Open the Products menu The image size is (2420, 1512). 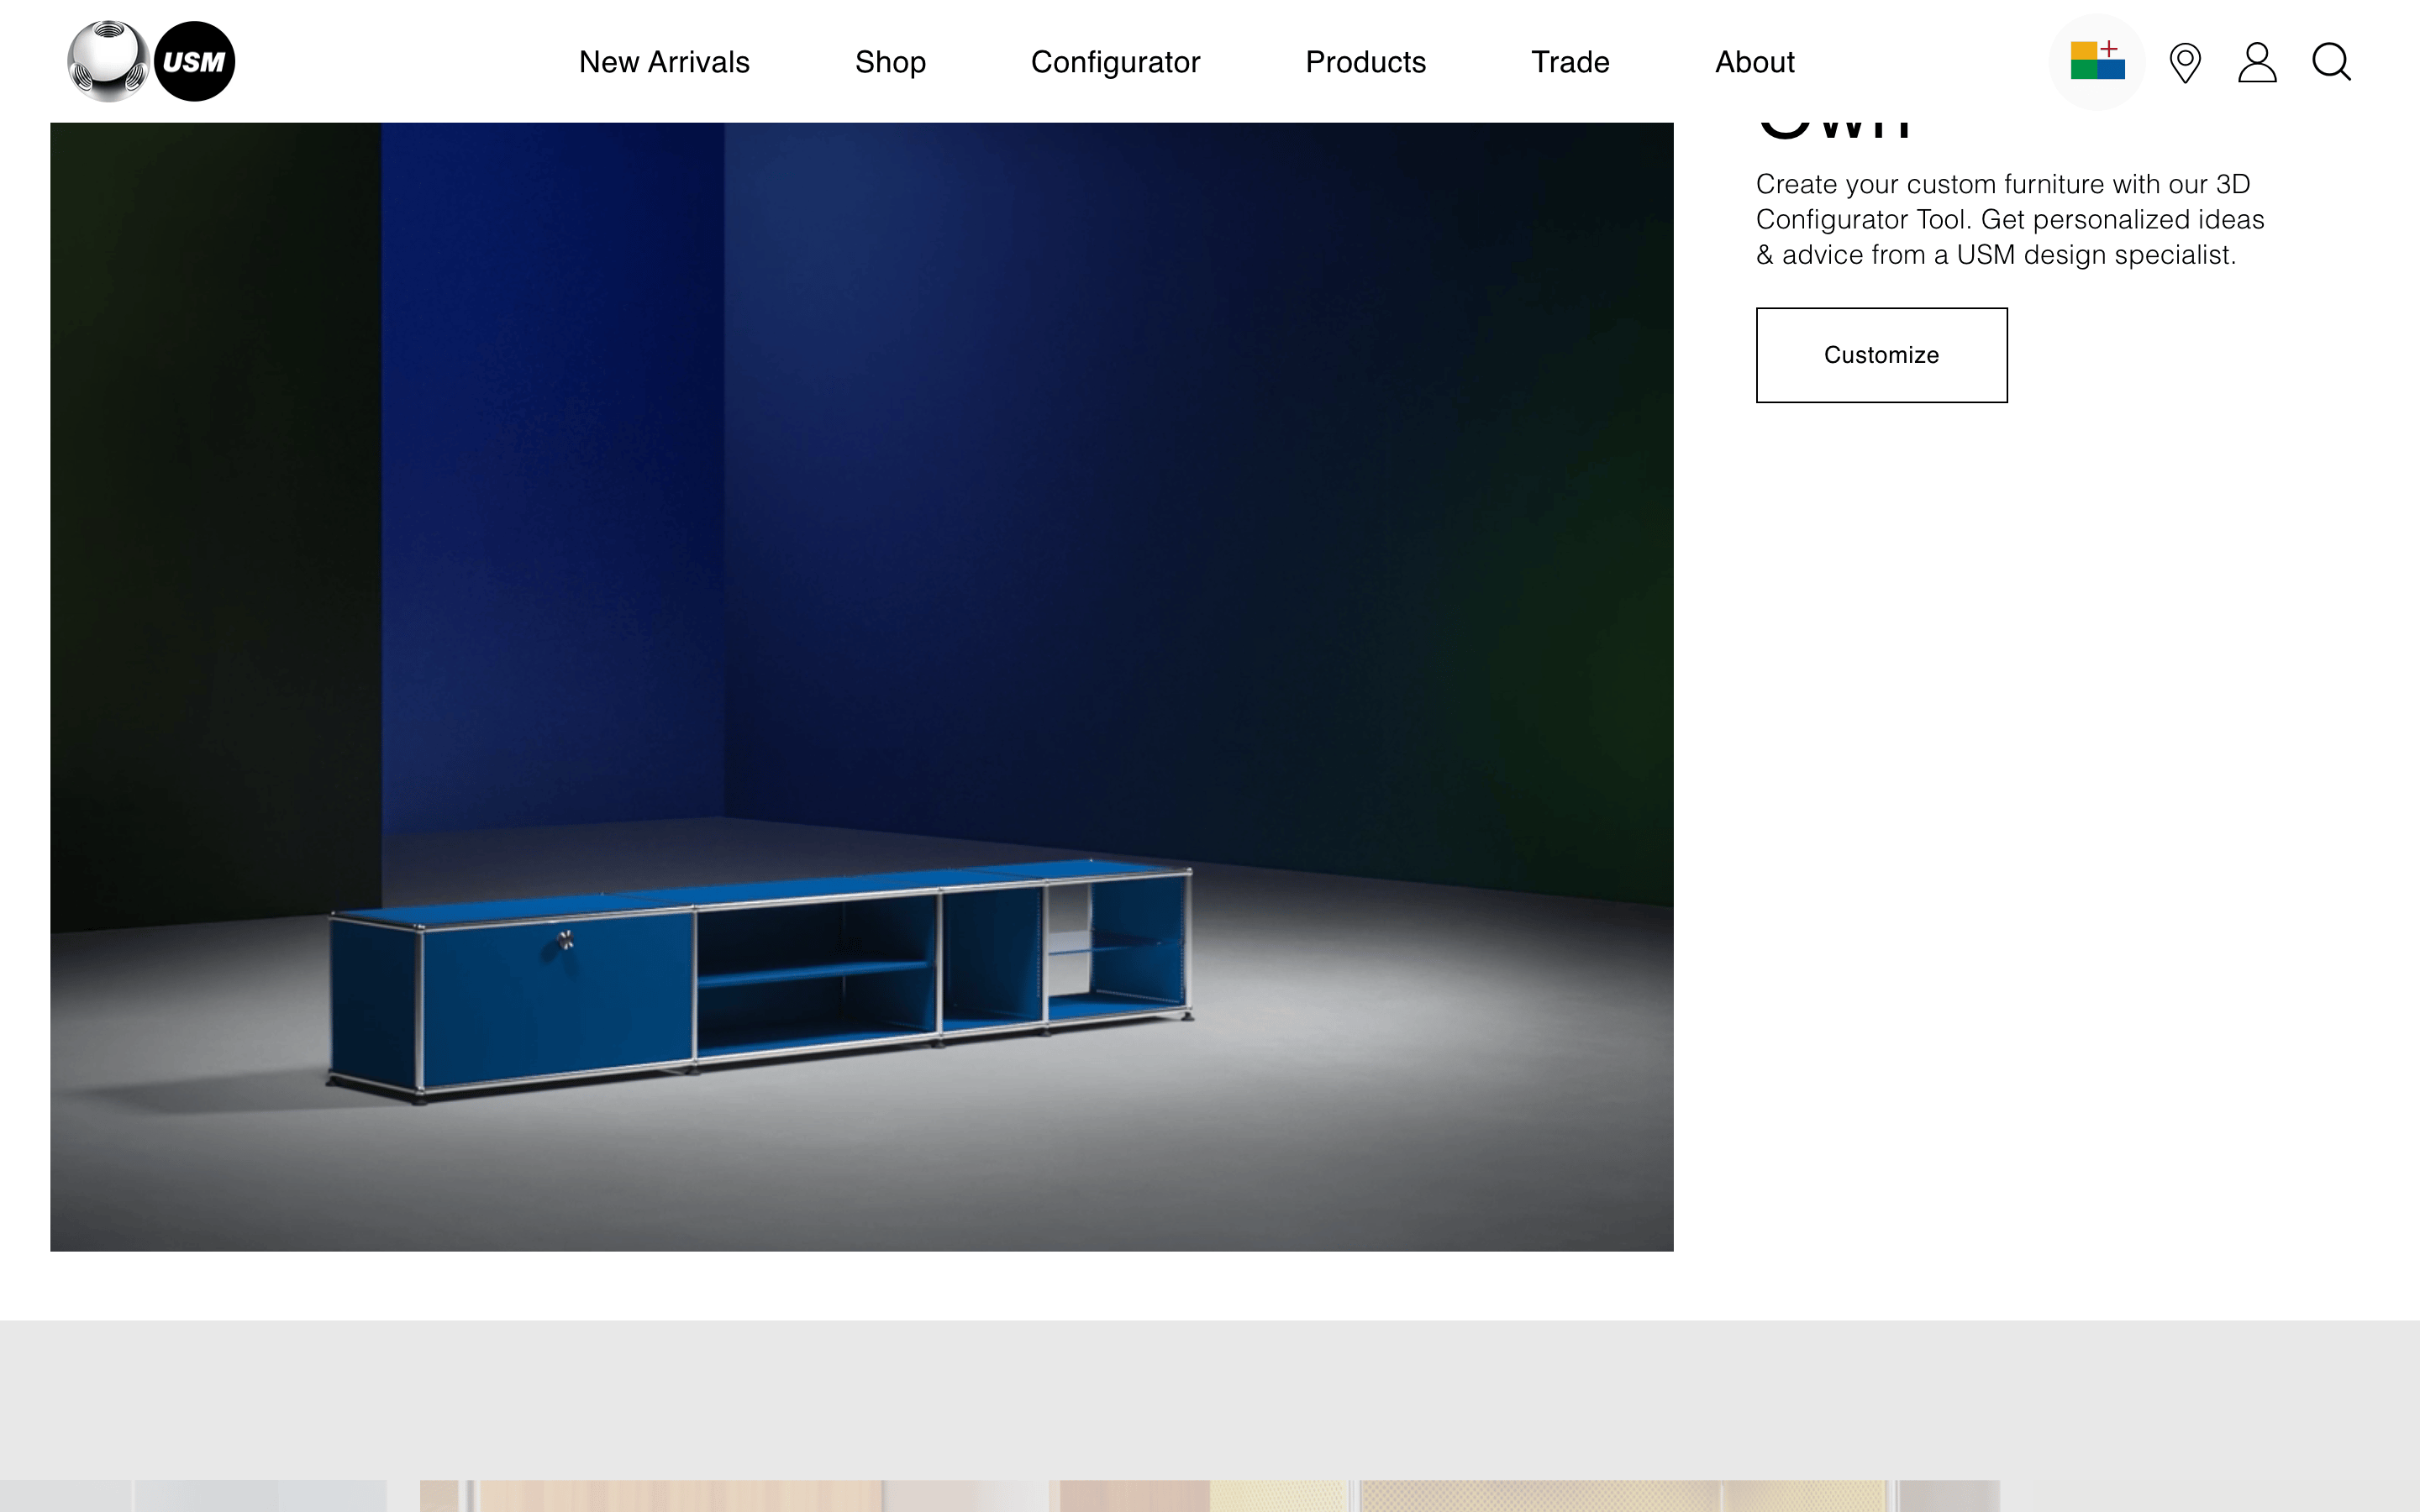(x=1365, y=62)
